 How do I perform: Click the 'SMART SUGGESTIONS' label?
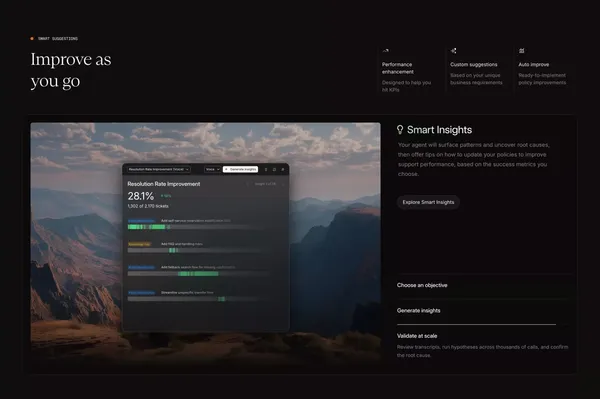point(58,39)
